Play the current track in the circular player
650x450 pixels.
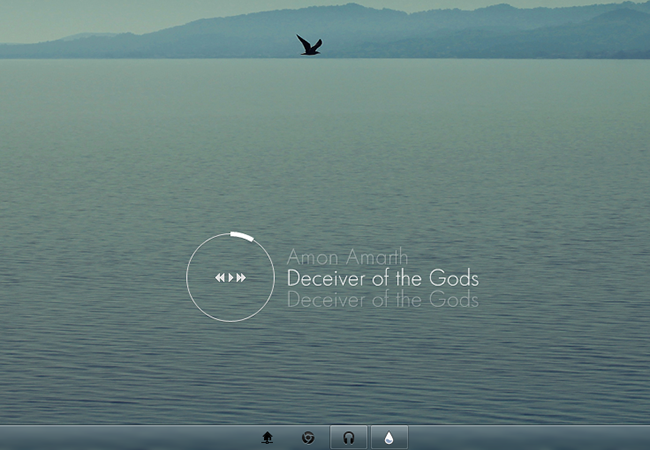click(x=231, y=278)
